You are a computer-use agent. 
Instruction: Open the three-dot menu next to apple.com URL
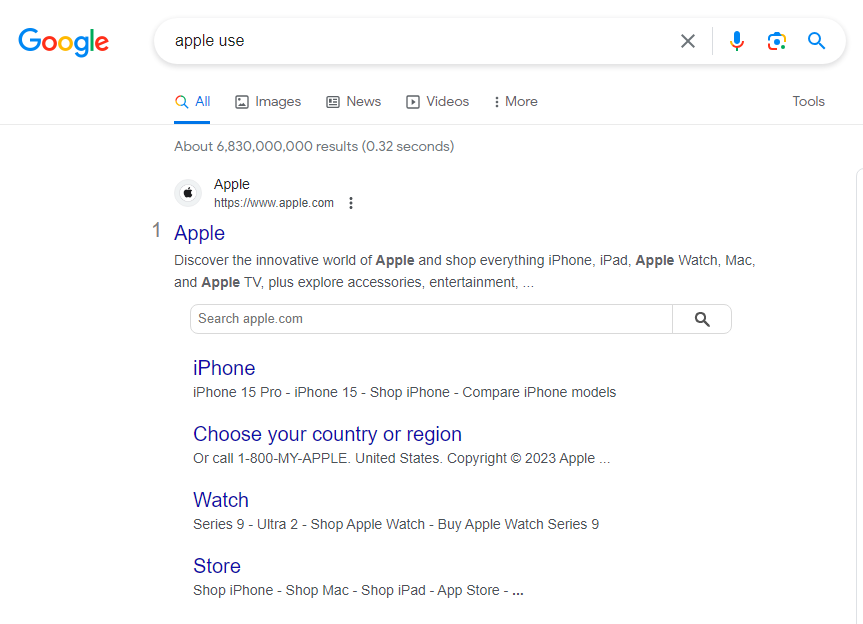point(351,203)
